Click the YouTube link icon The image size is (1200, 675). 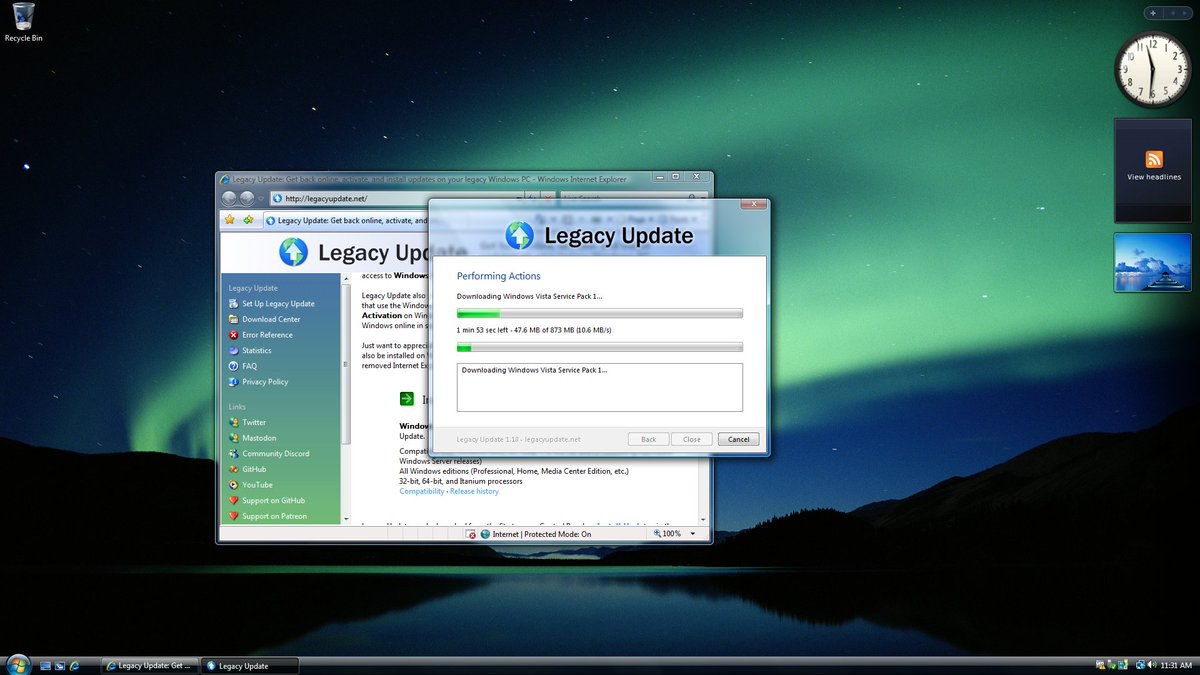tap(234, 485)
